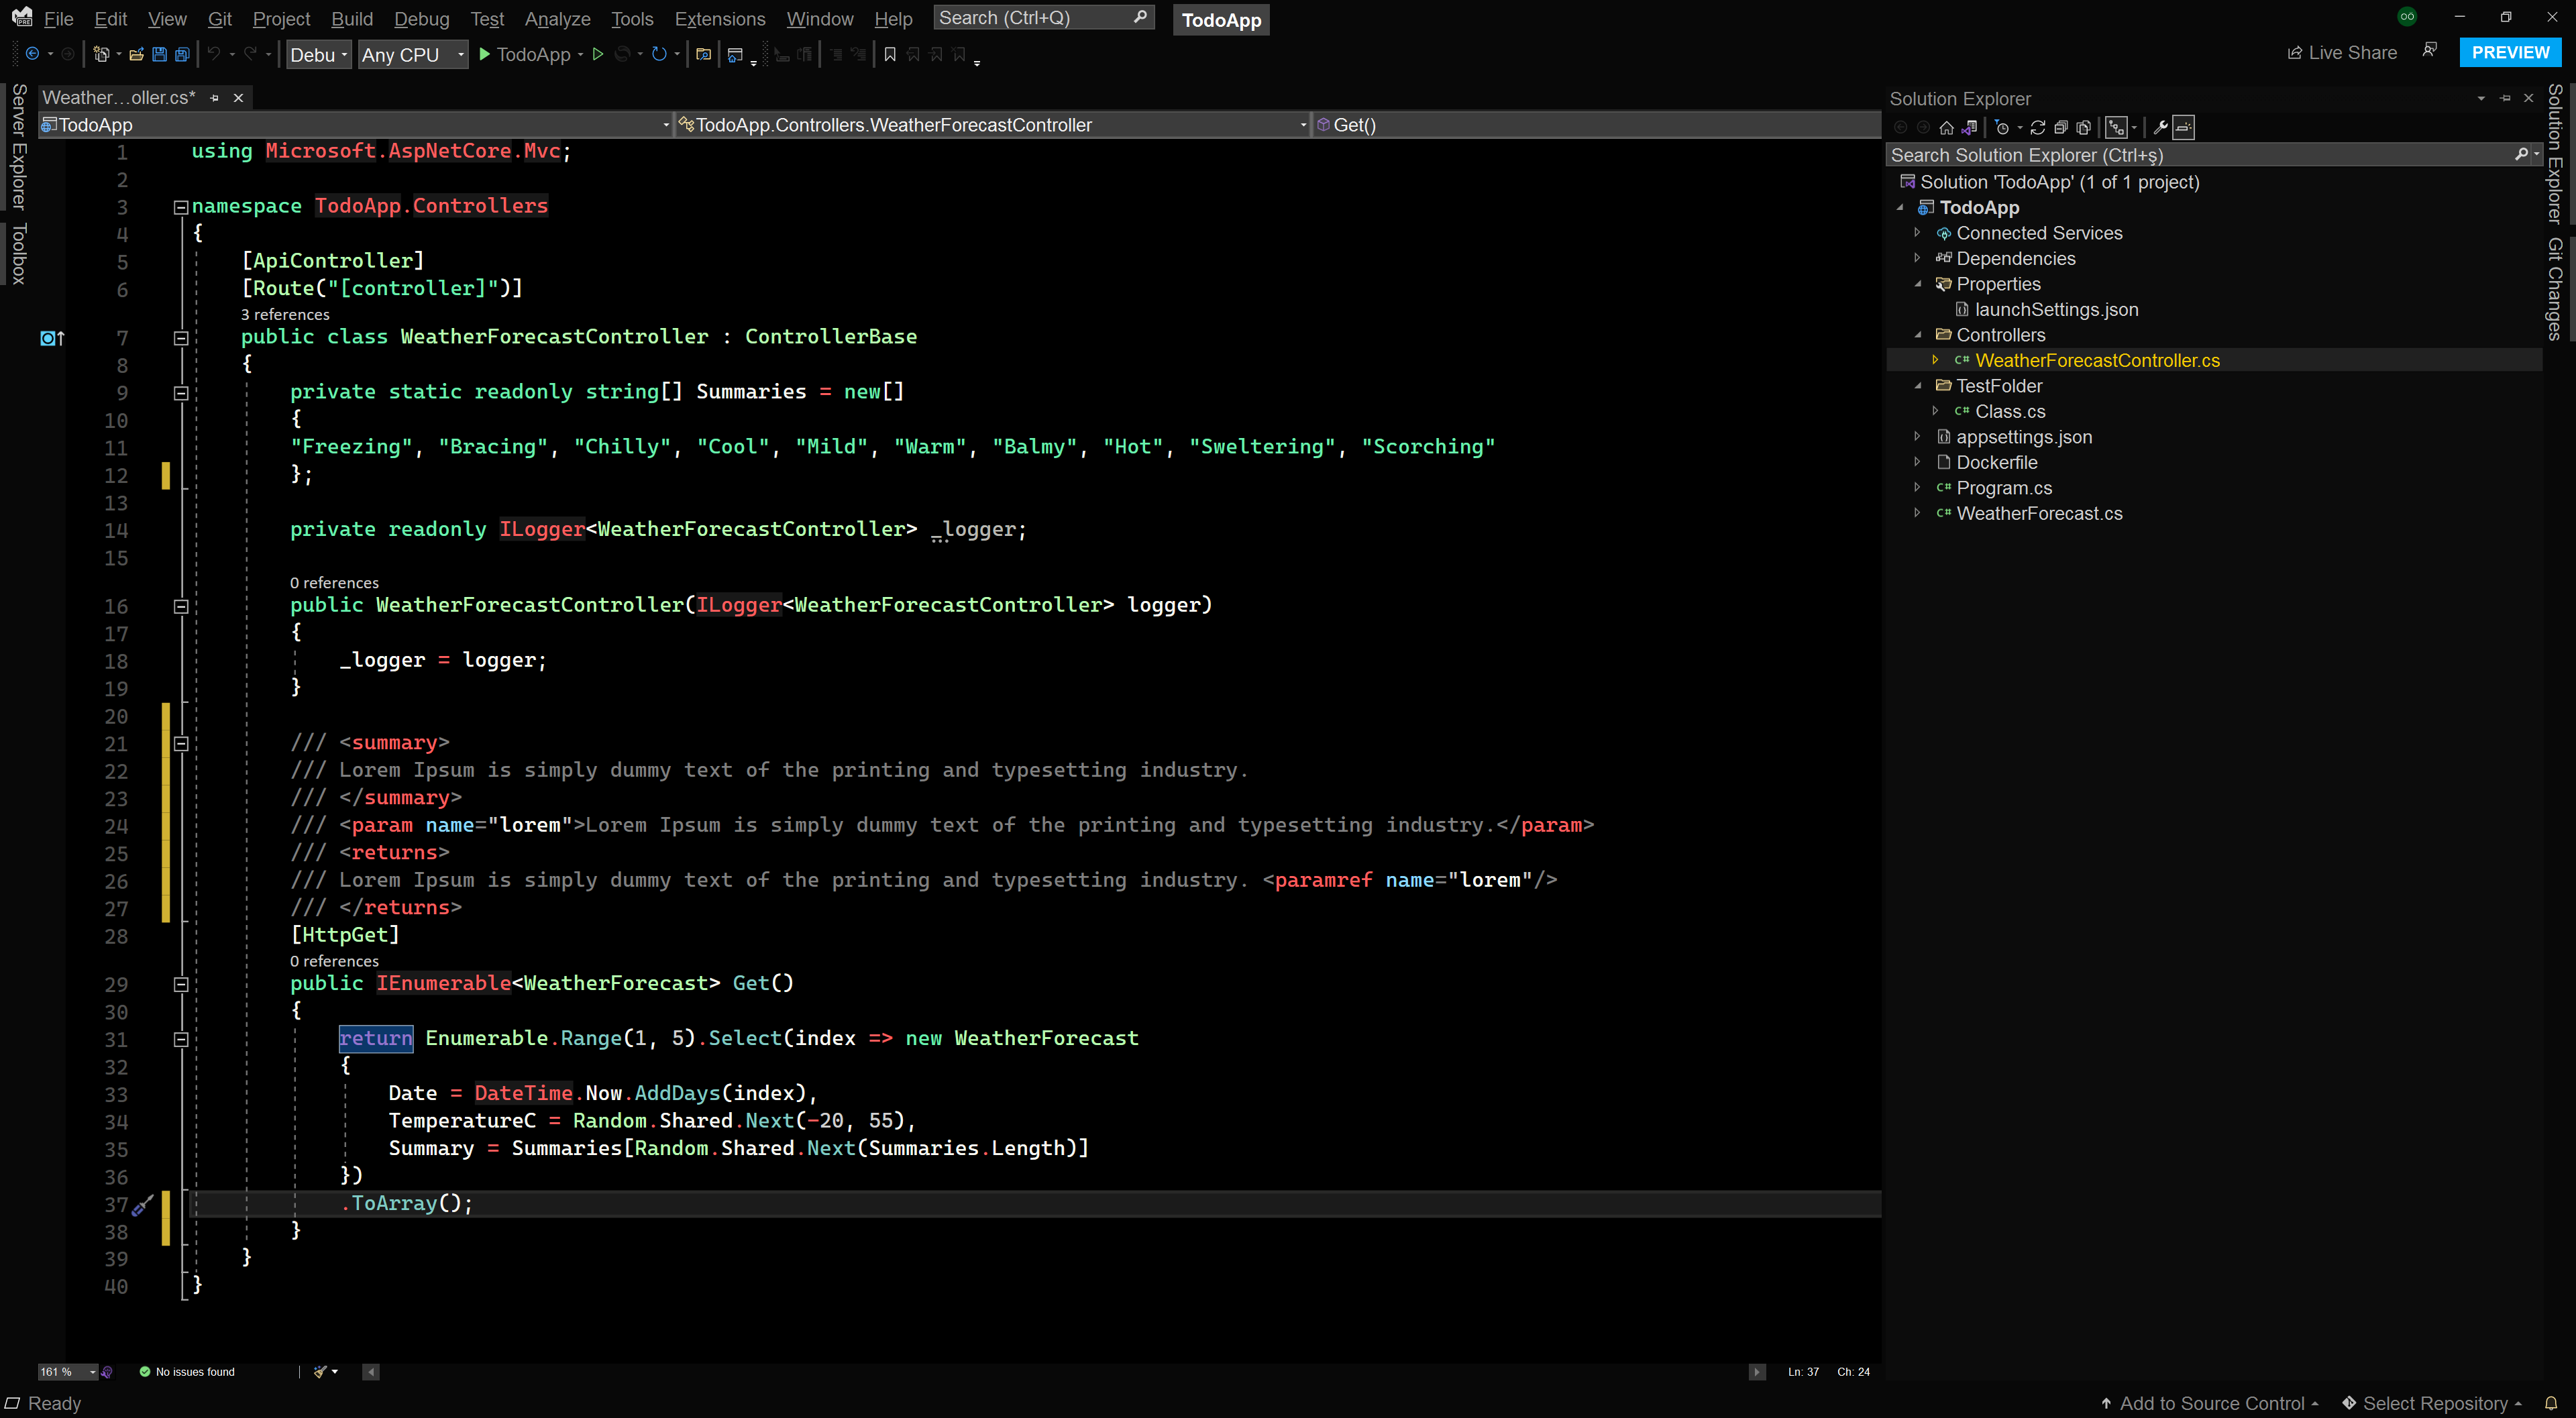
Task: Click the Sync/Refresh icon in Solution Explorer
Action: click(2037, 127)
